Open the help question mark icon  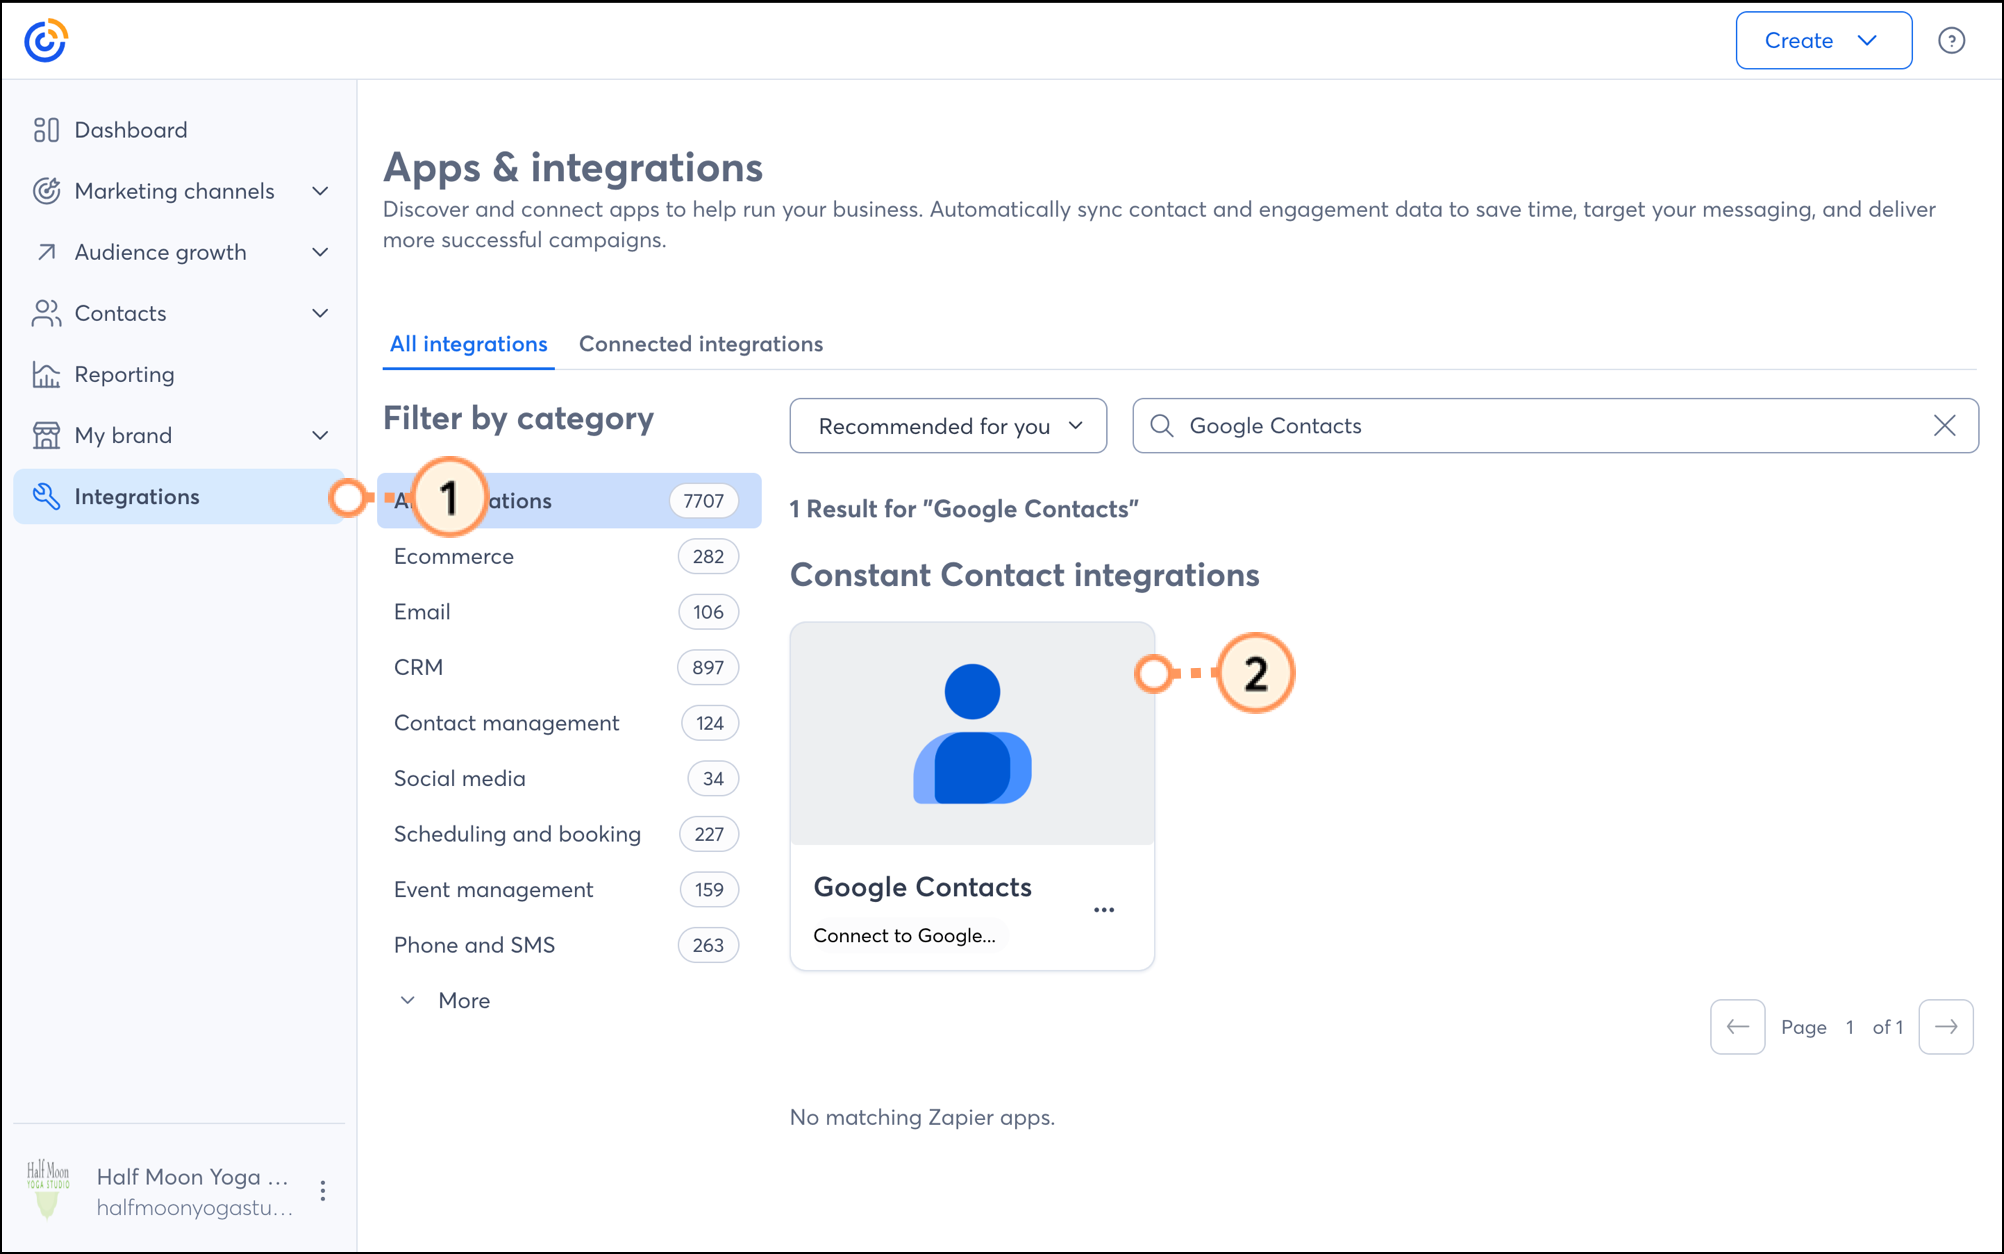1951,41
